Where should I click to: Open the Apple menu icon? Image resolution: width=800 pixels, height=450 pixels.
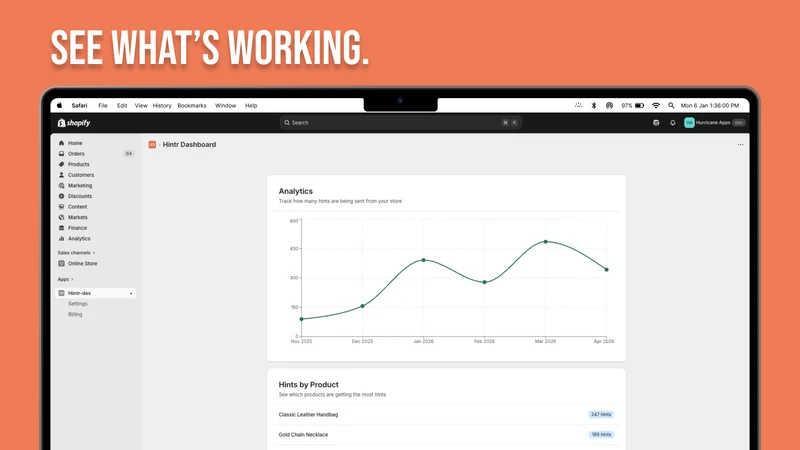tap(60, 106)
